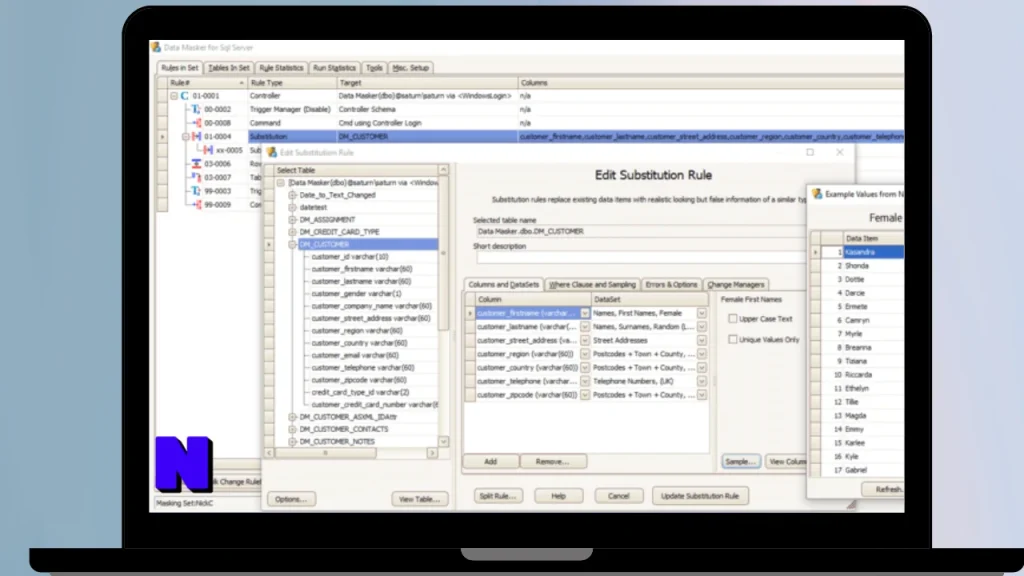This screenshot has height=576, width=1024.
Task: Click the substitution icon for rule xx-0005
Action: click(x=208, y=150)
